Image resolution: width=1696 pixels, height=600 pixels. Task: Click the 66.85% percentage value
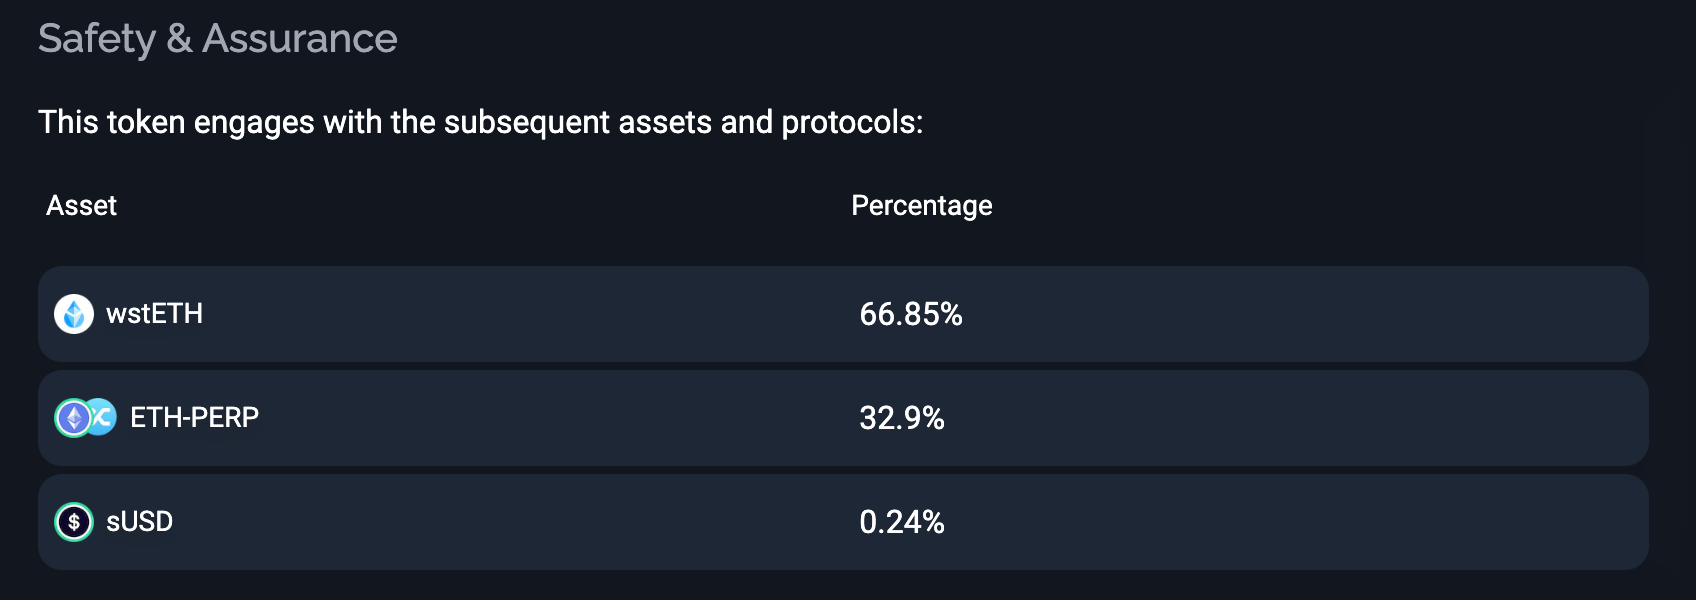point(911,314)
